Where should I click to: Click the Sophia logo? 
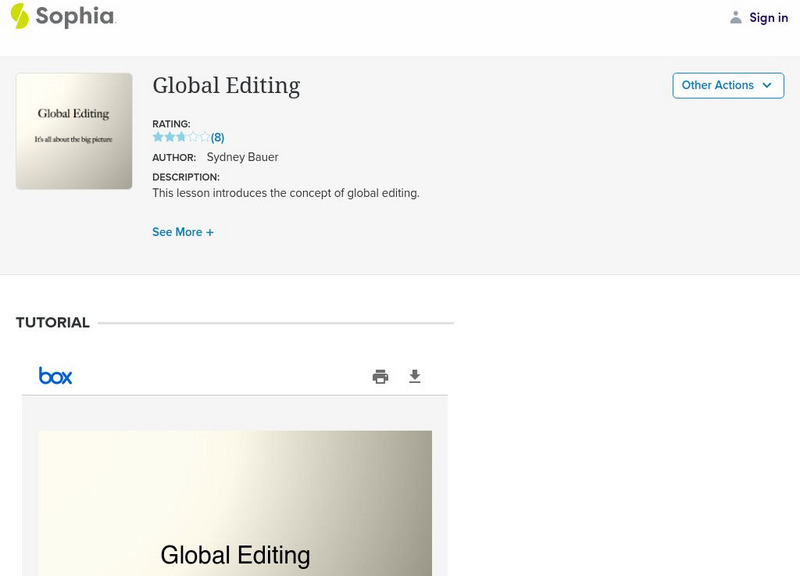click(x=63, y=16)
